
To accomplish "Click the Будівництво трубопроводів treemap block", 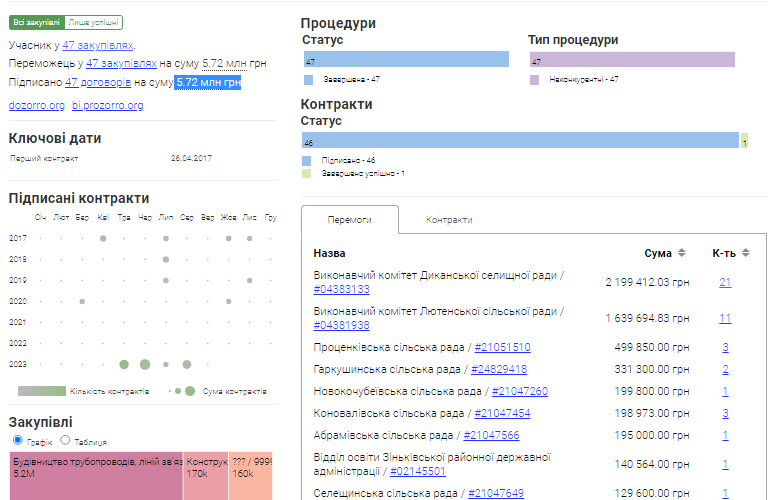I will [95, 476].
